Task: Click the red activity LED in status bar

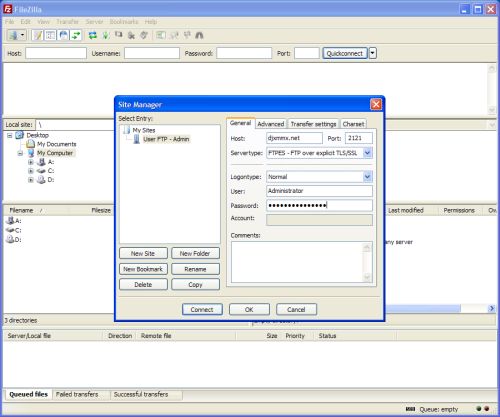Action: (x=487, y=408)
